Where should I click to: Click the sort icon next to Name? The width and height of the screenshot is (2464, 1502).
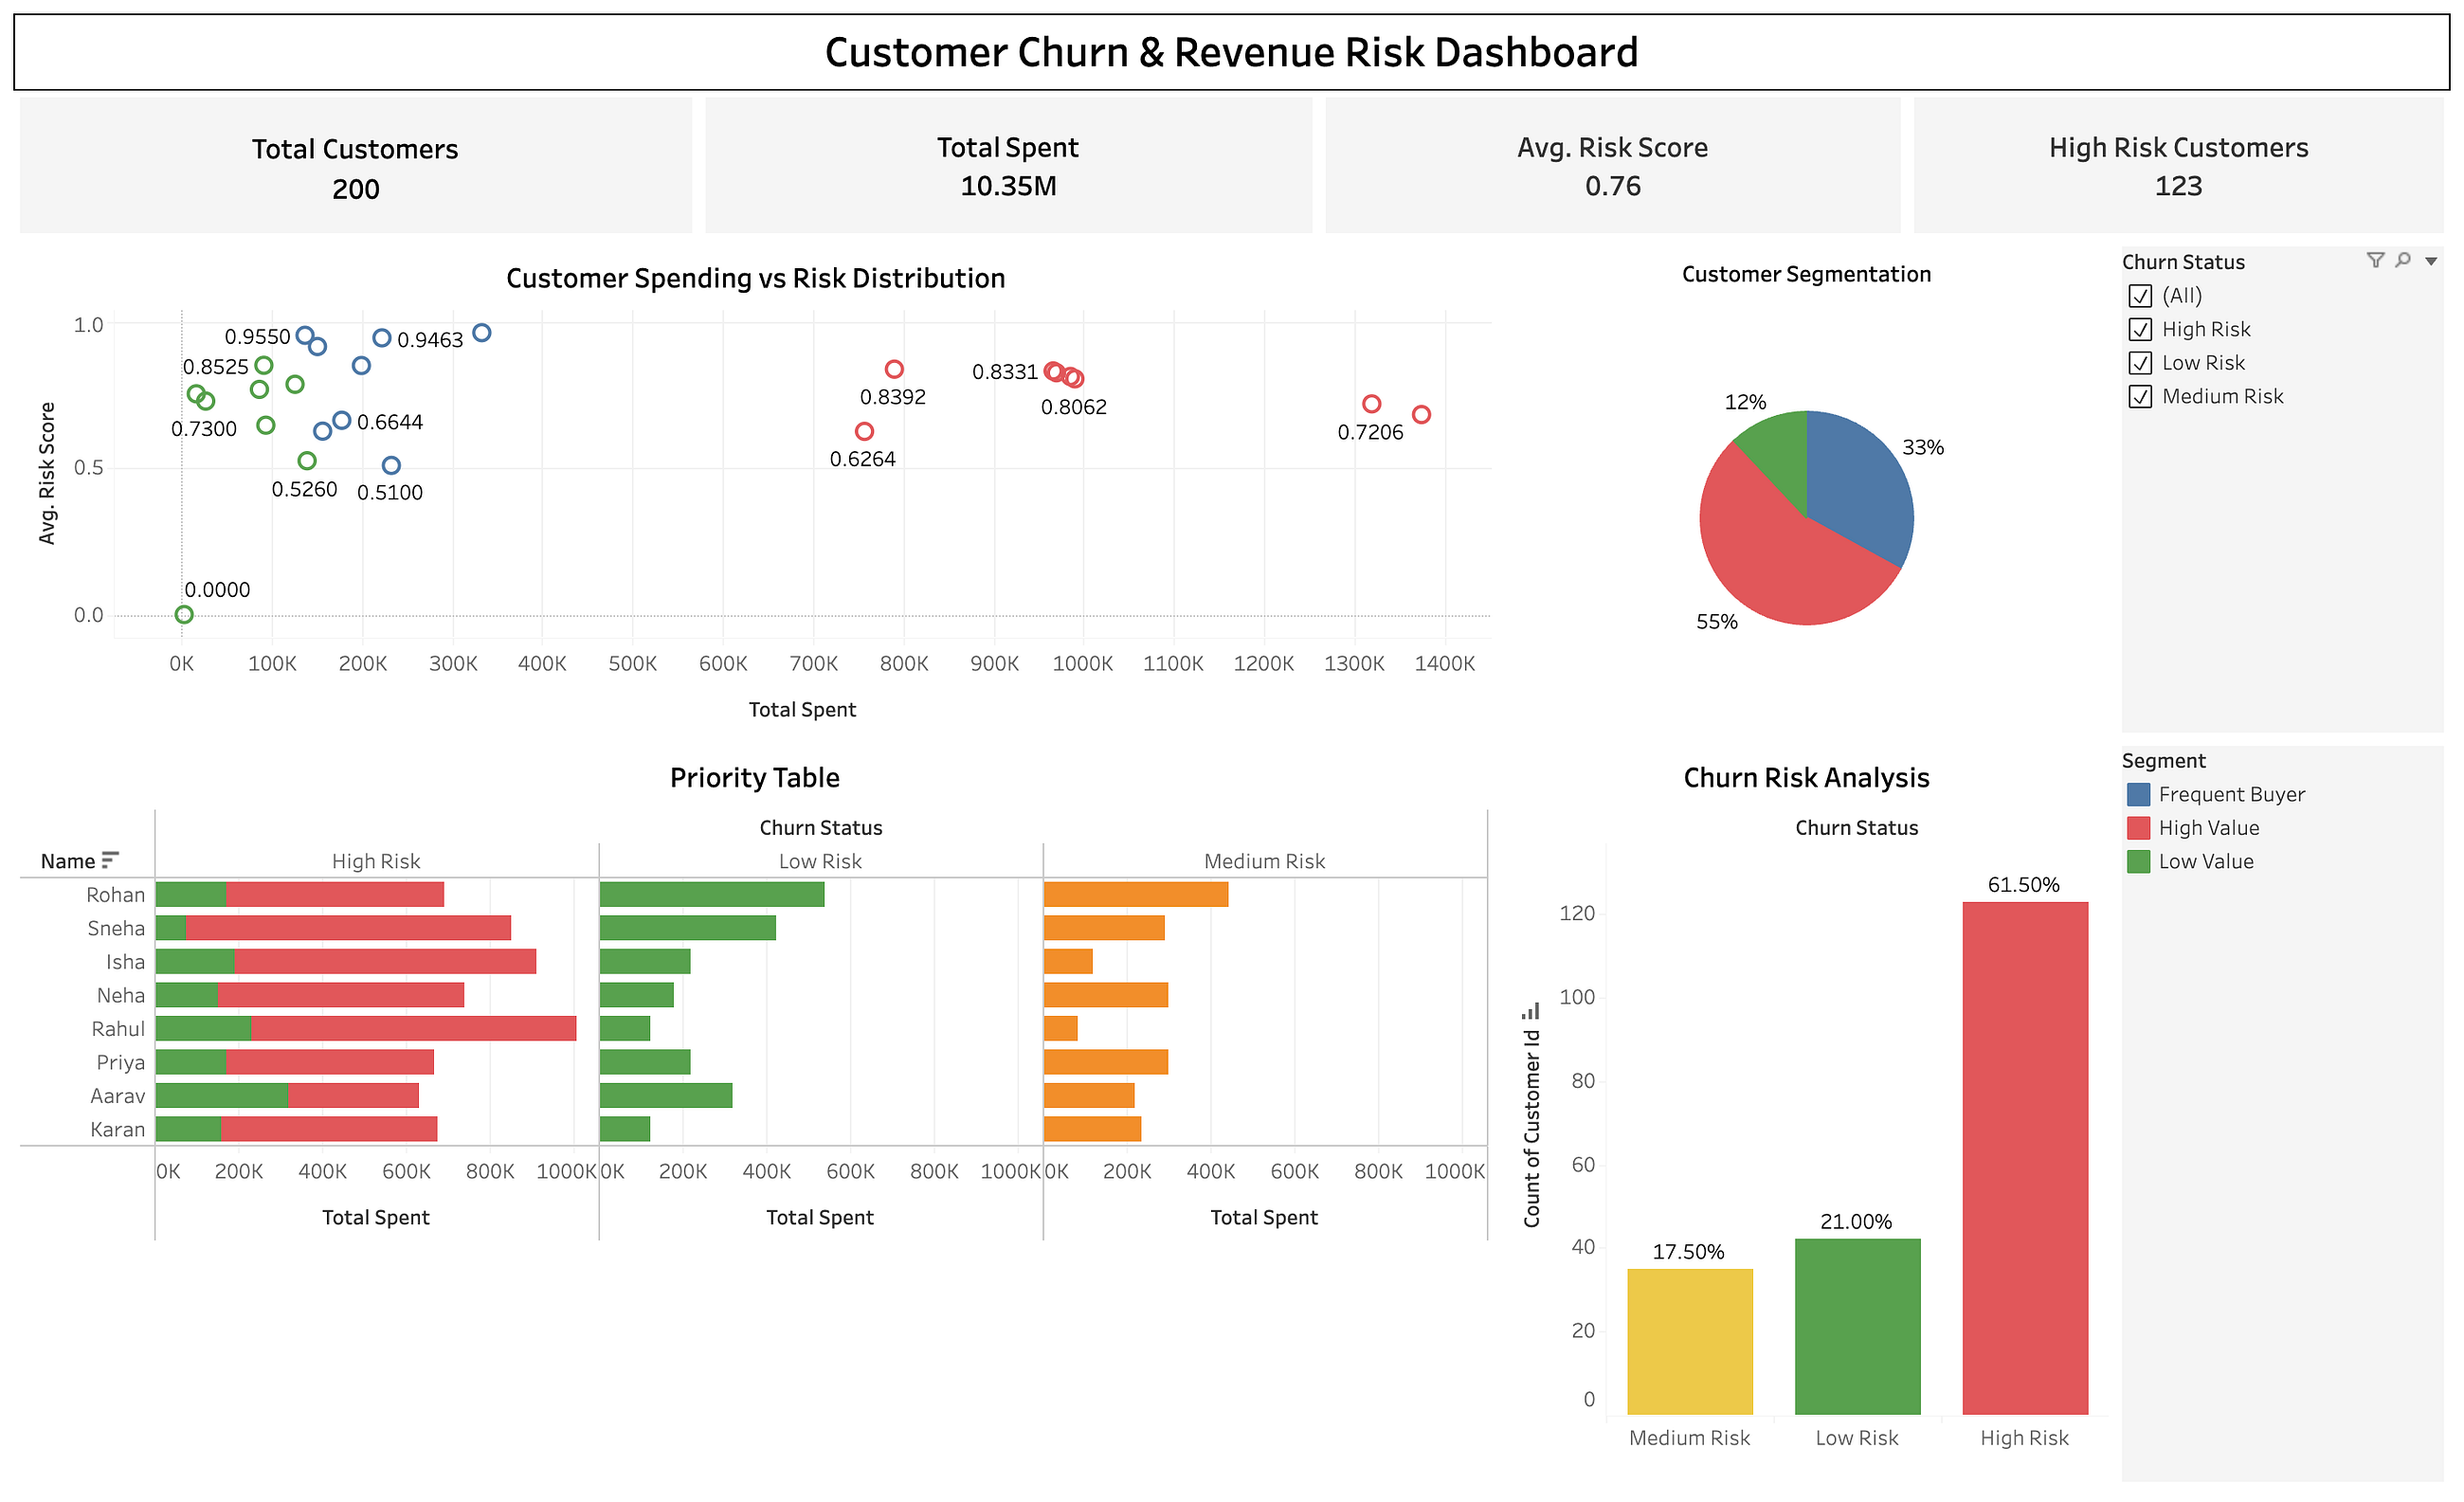point(110,860)
